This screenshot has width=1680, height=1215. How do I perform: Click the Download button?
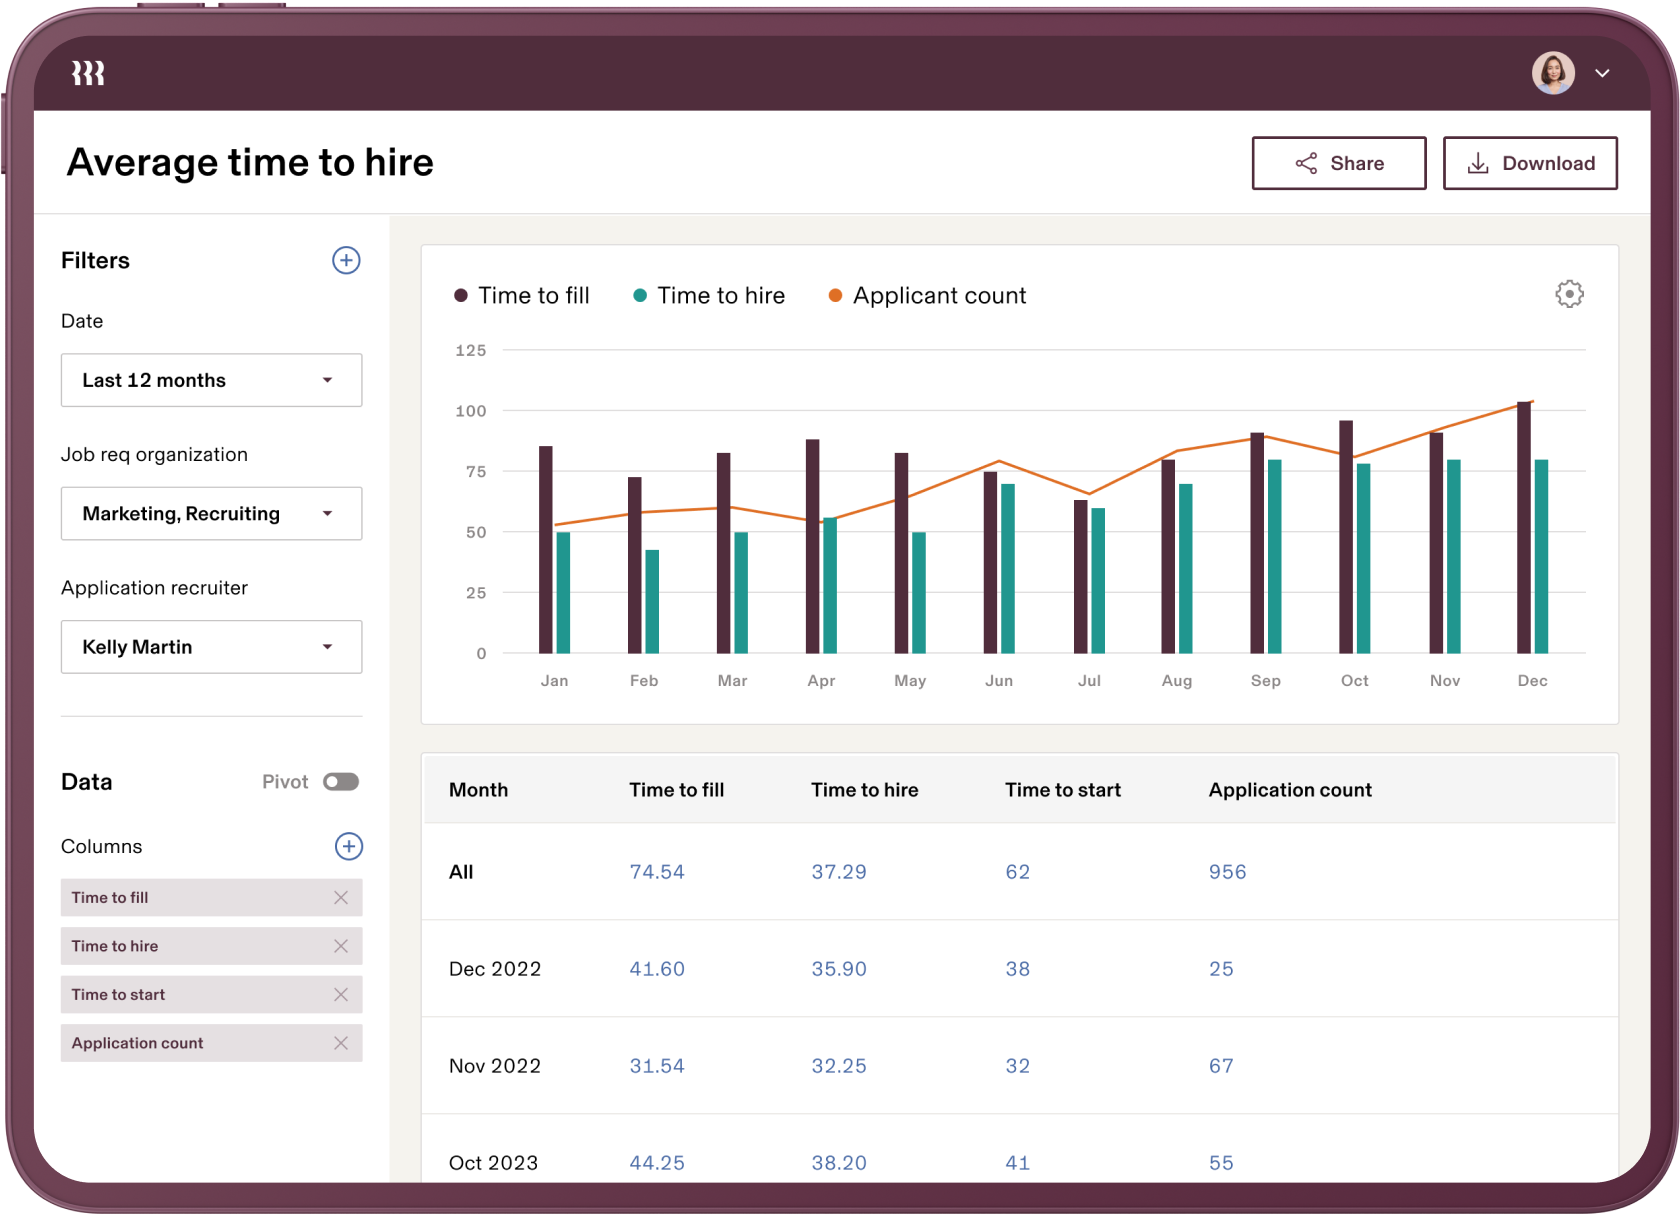[1530, 163]
